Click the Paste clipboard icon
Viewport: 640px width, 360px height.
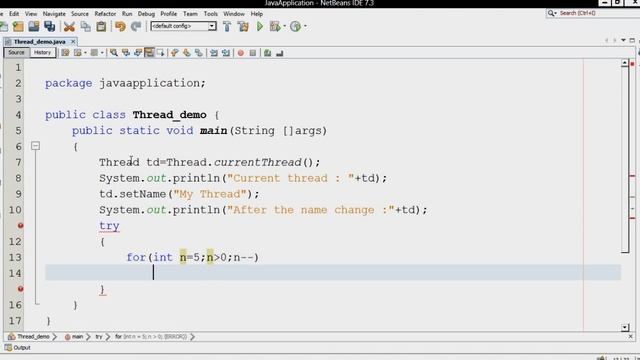tap(101, 27)
